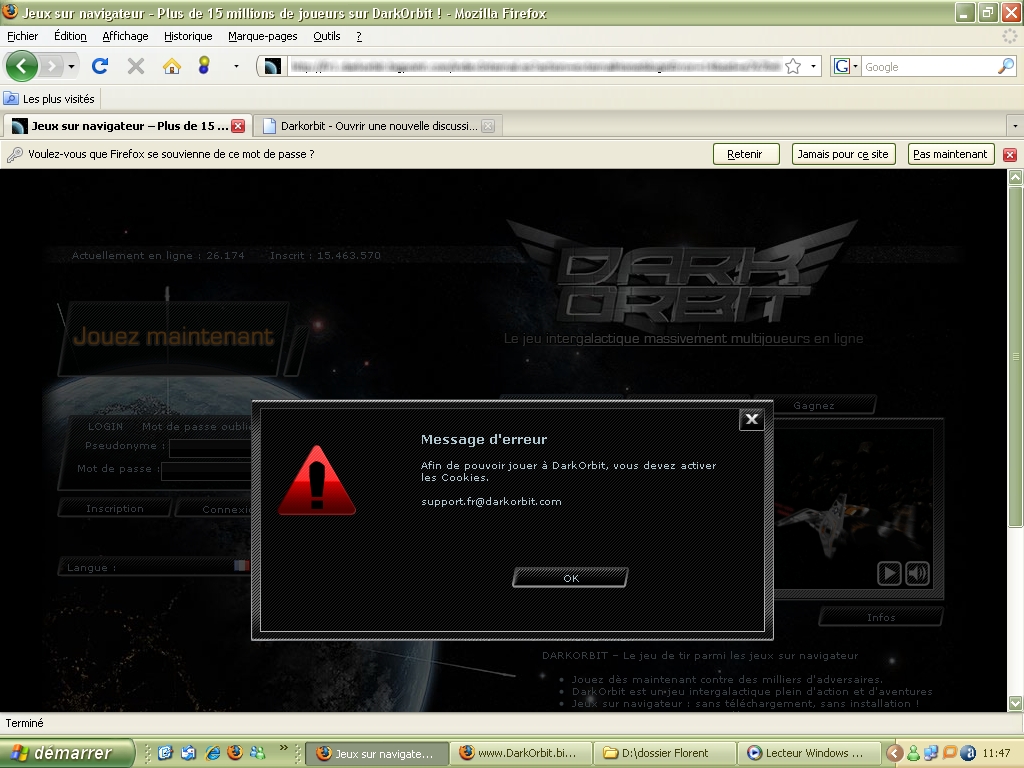Open the ? help menu
Screen dimensions: 1024x768
point(359,36)
